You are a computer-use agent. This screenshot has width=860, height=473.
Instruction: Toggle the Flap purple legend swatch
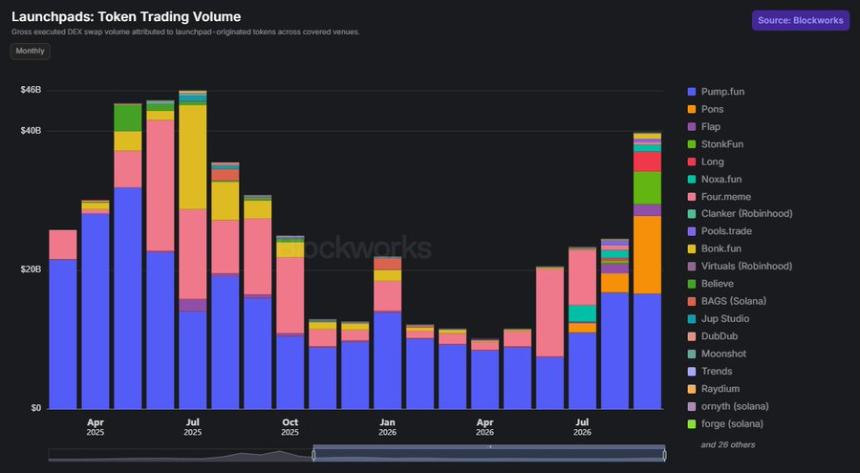(692, 127)
